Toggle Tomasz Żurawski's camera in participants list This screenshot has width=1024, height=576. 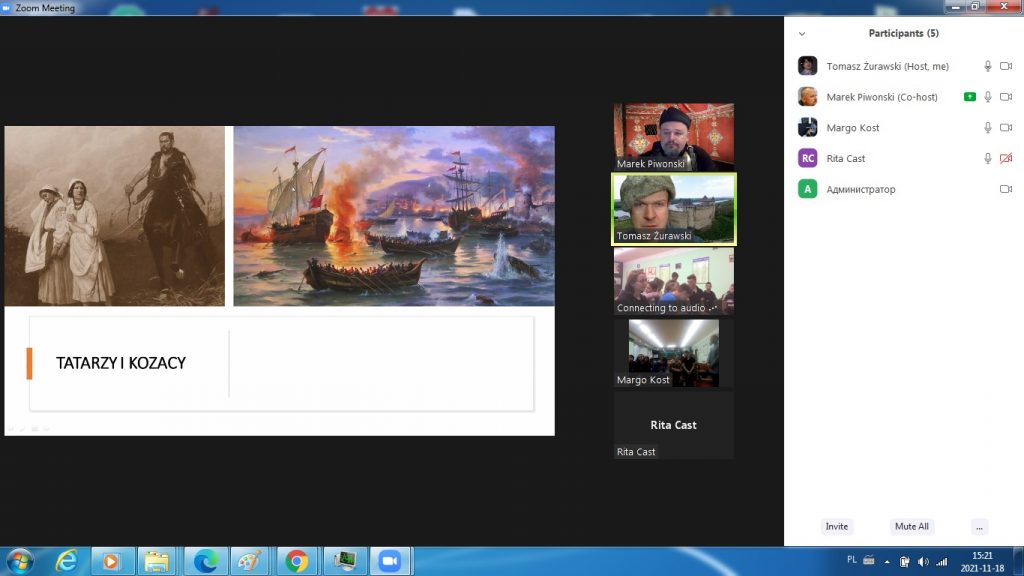(1006, 66)
